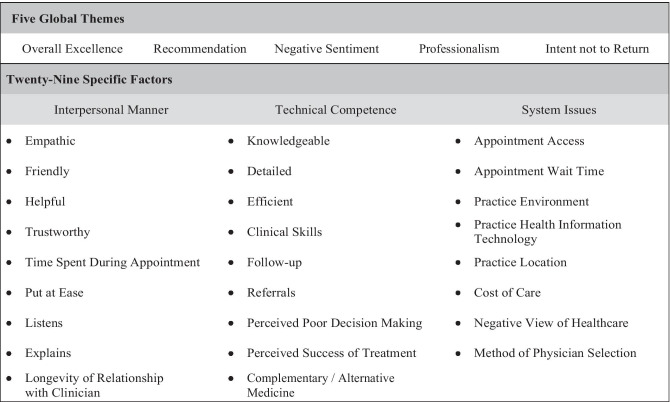Select the Overall Excellence theme

pyautogui.click(x=72, y=48)
